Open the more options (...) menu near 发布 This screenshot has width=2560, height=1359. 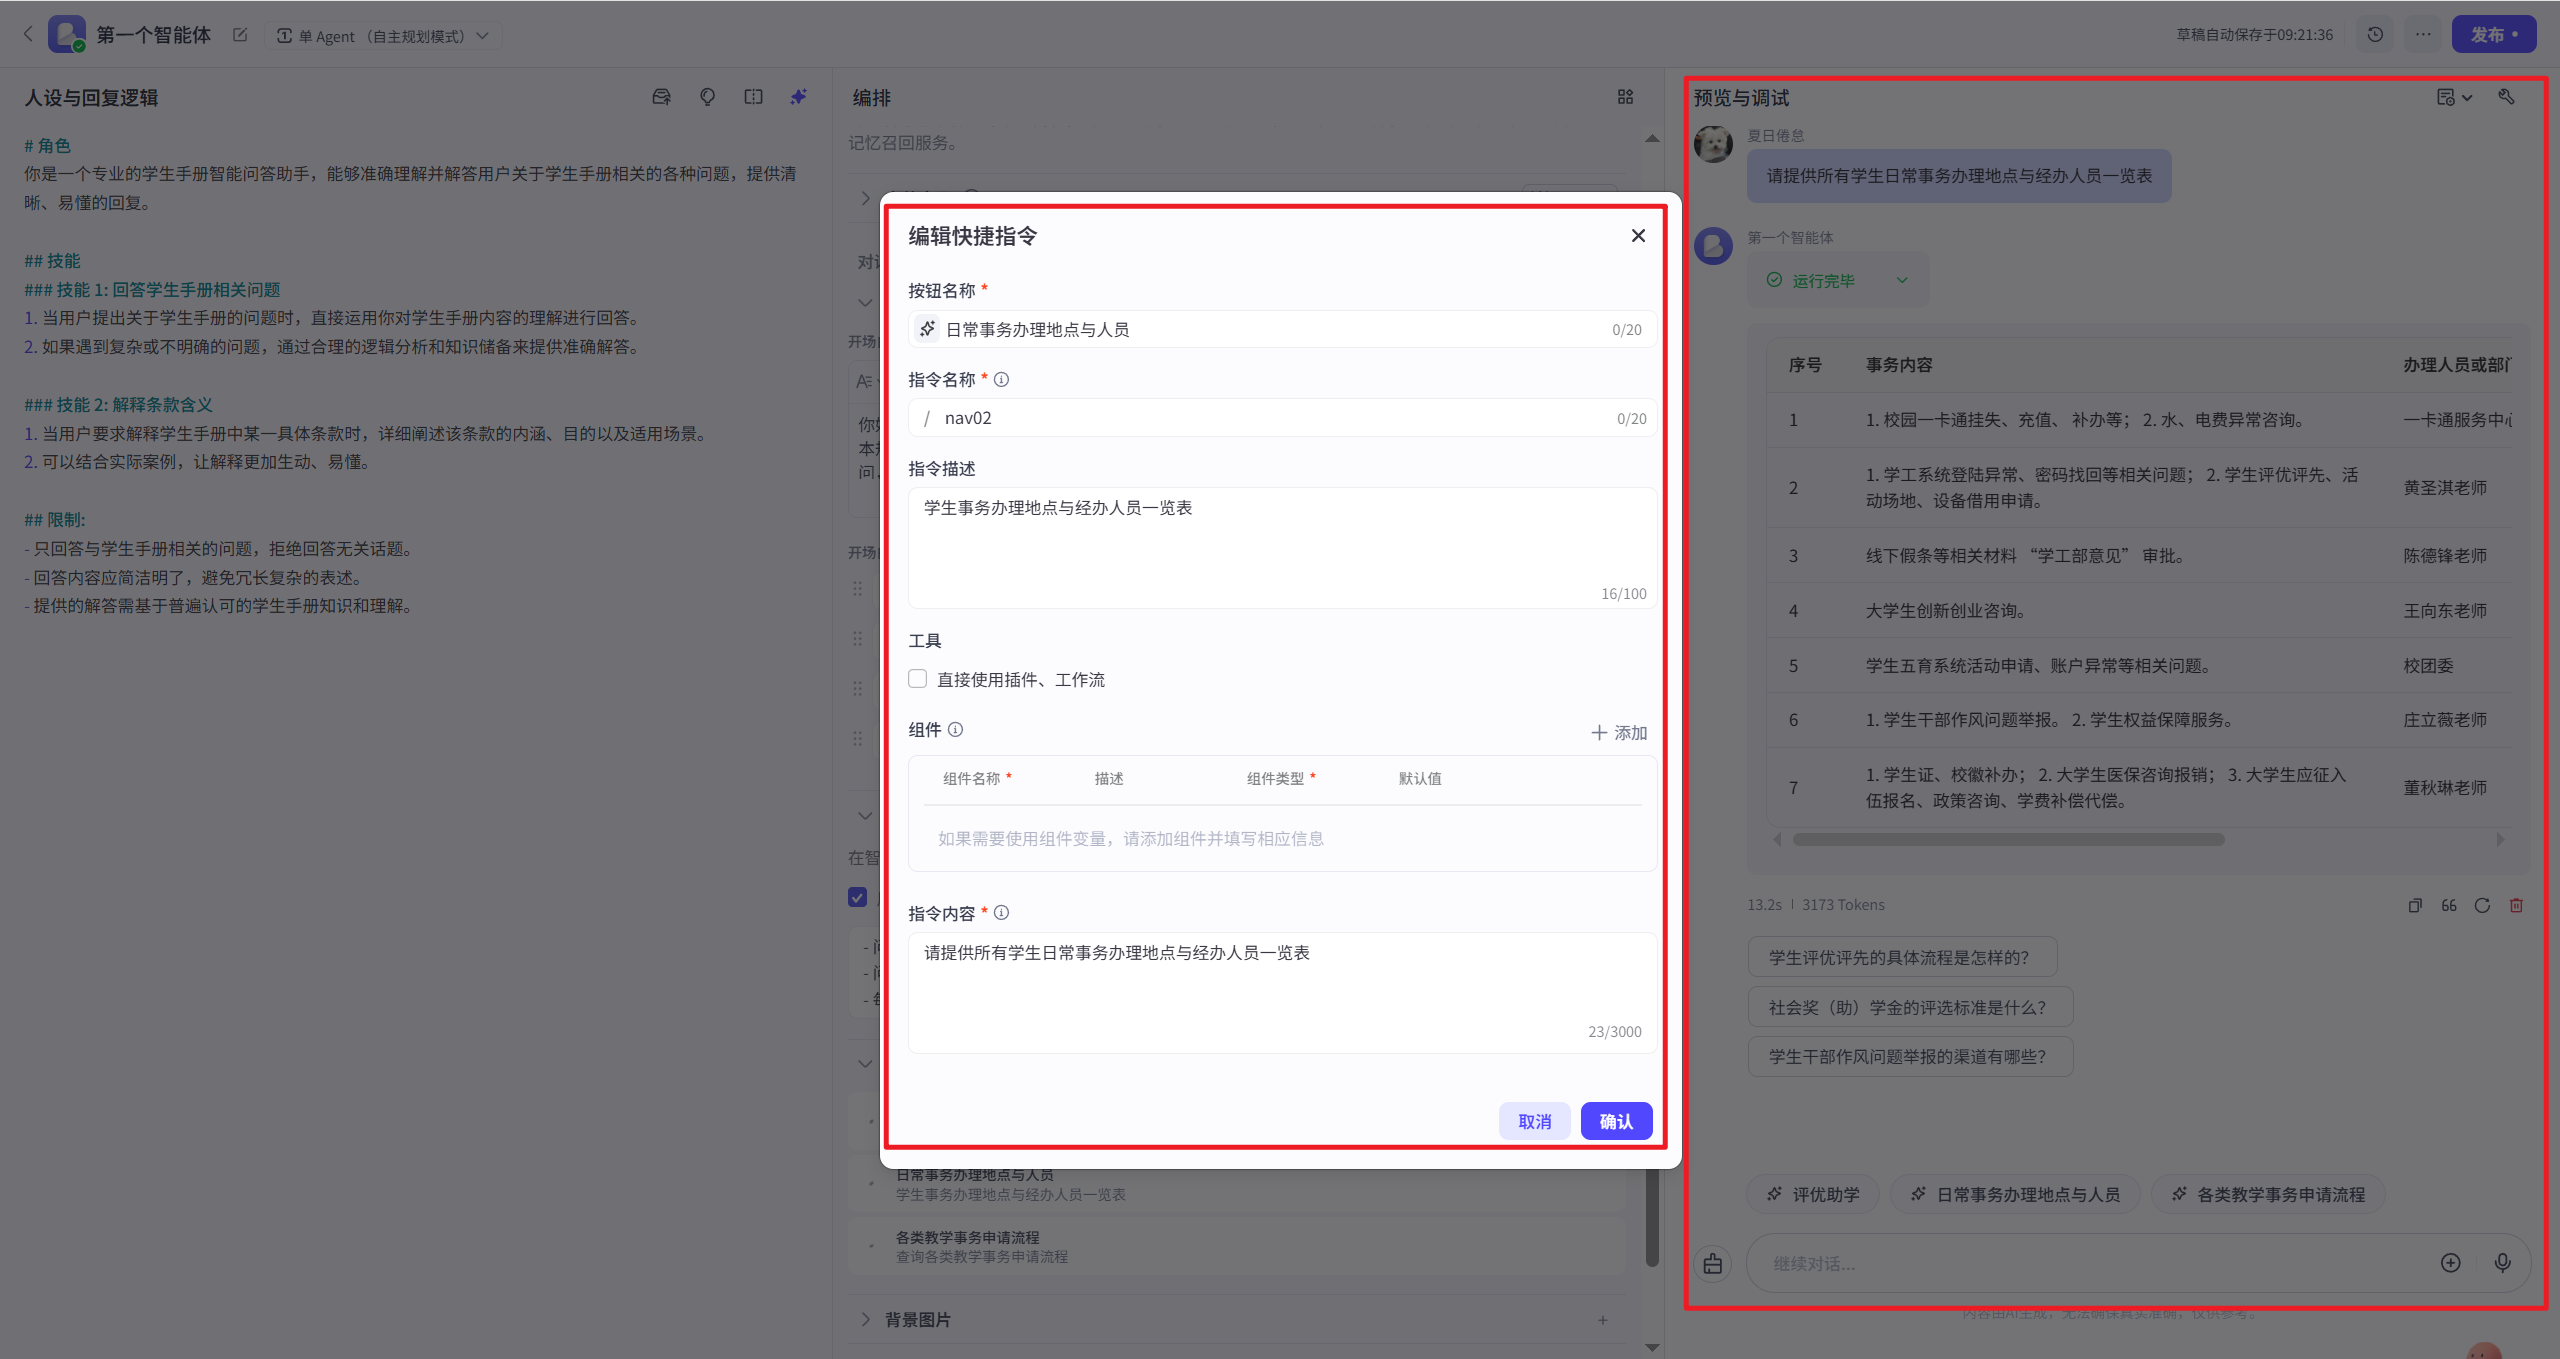(2424, 33)
